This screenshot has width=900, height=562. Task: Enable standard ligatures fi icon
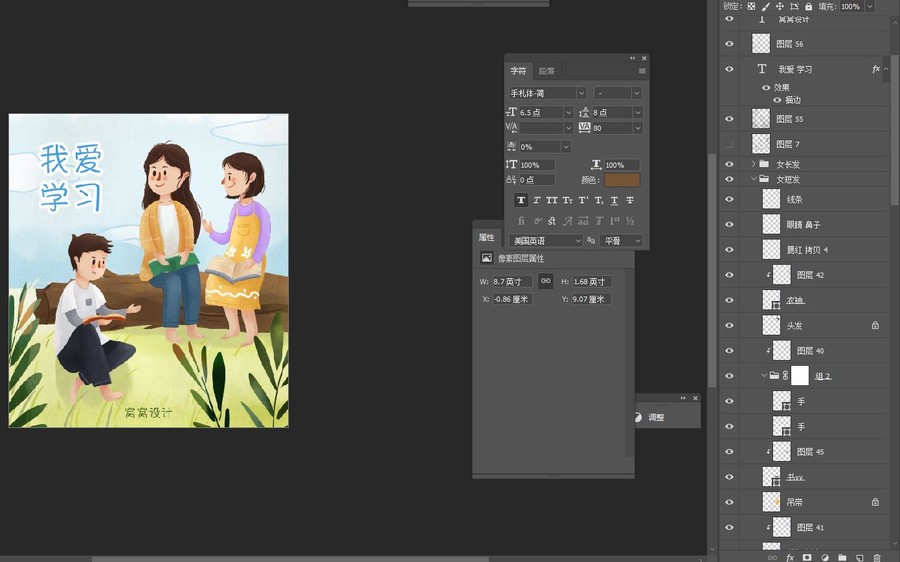[521, 220]
